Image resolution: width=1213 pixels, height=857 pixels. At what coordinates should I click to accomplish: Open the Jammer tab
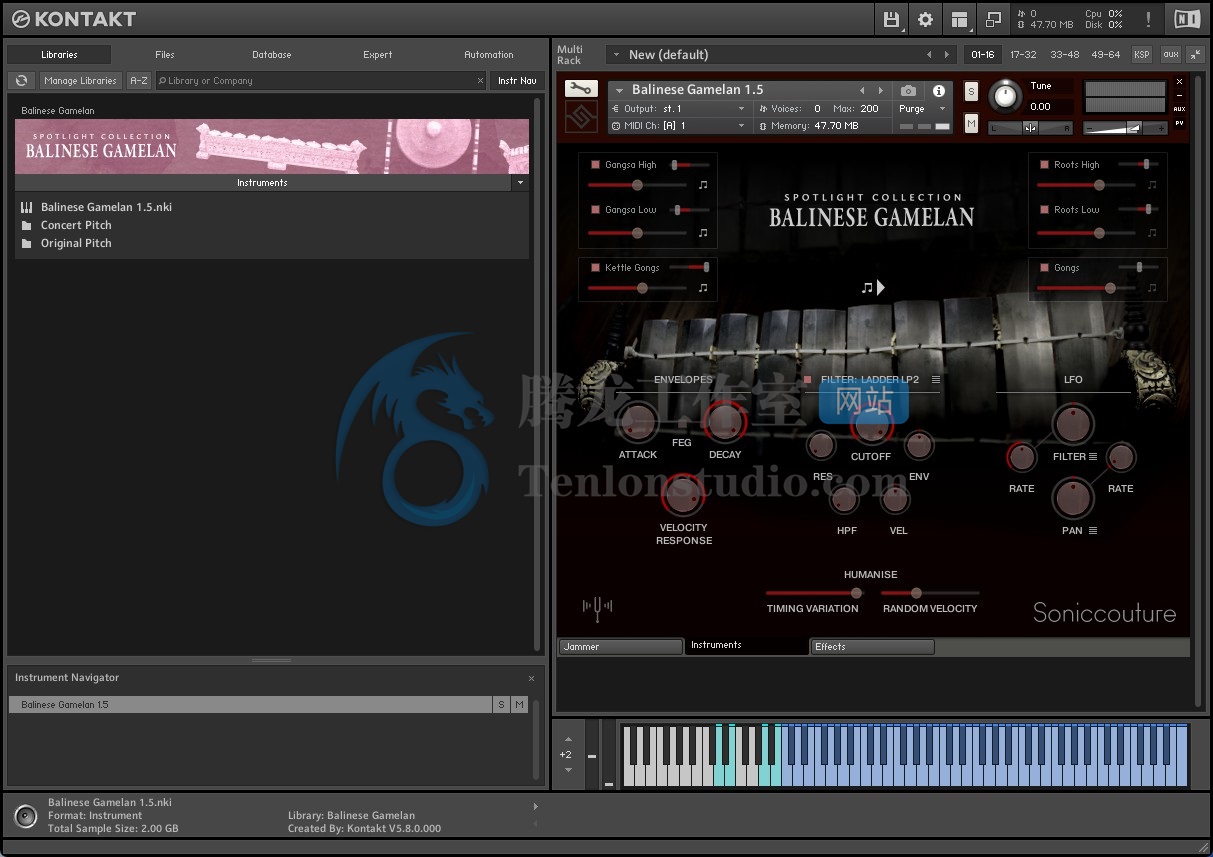(x=620, y=647)
